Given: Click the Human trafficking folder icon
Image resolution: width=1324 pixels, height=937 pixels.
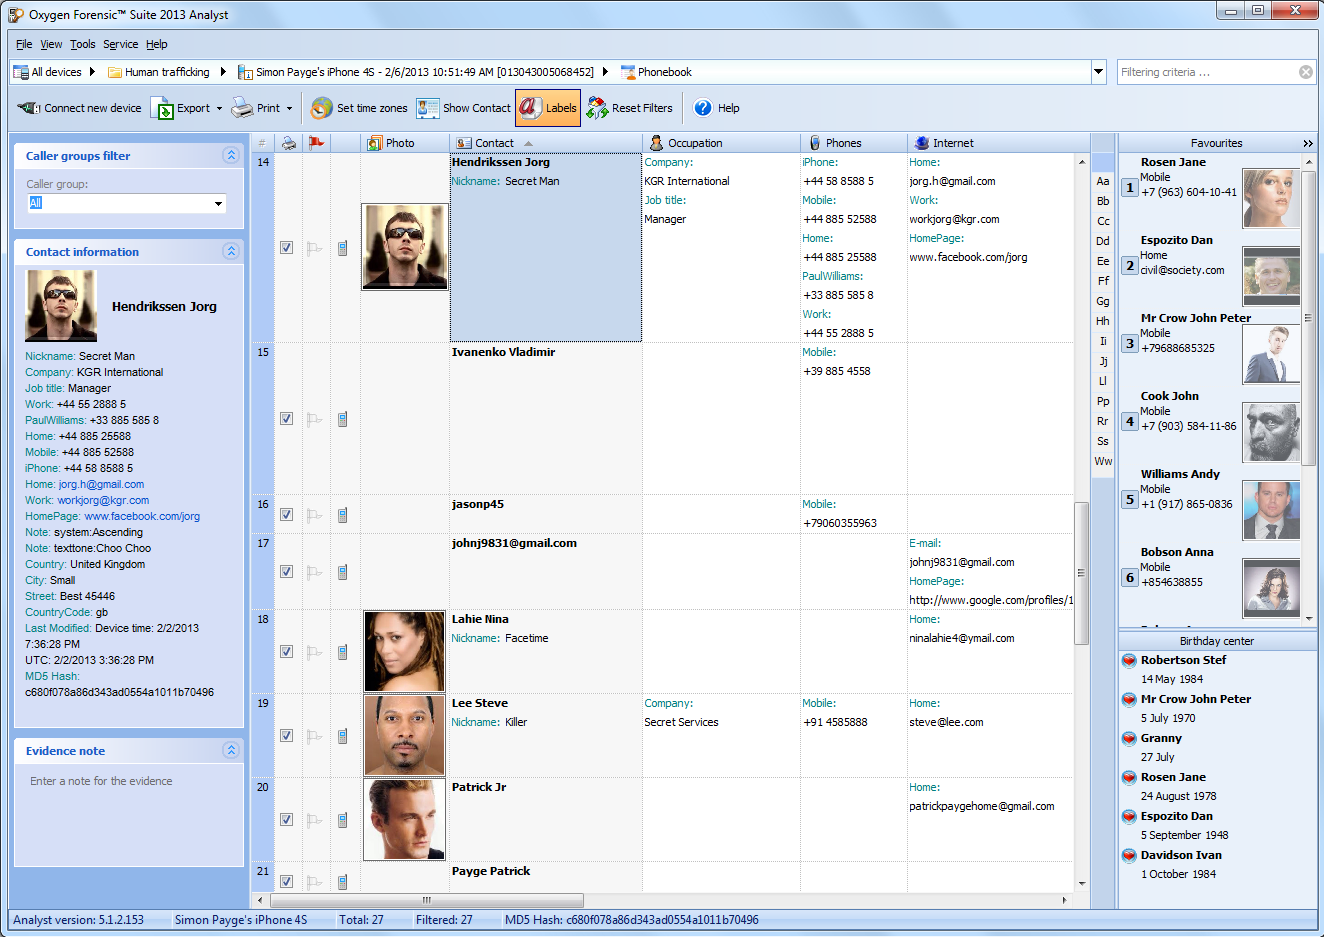Looking at the screenshot, I should 115,72.
